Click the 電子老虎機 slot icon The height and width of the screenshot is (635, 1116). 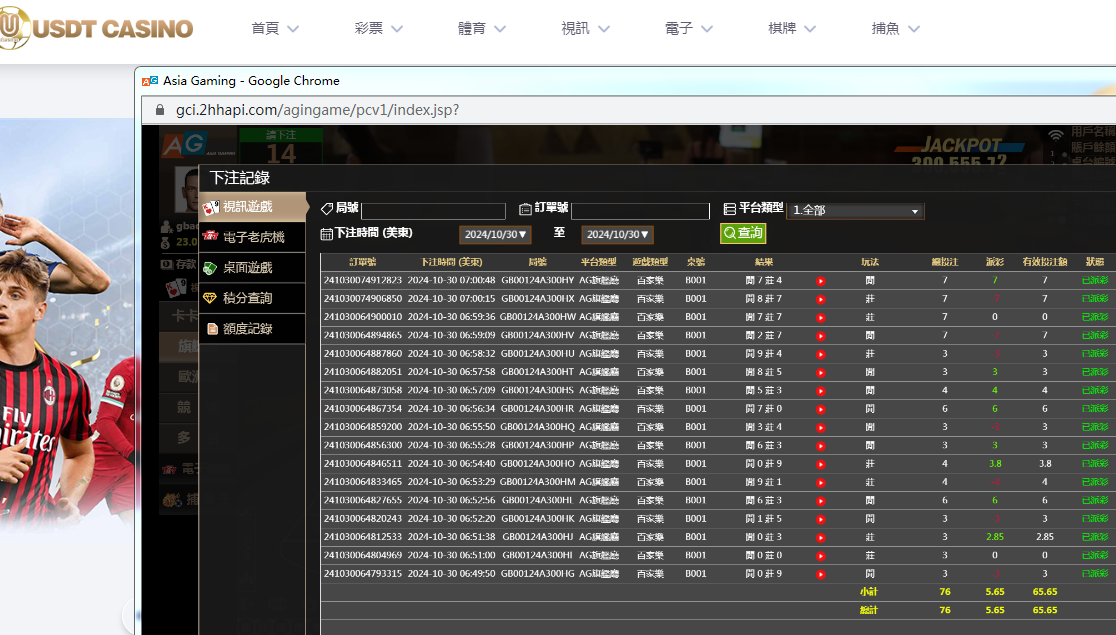point(211,237)
